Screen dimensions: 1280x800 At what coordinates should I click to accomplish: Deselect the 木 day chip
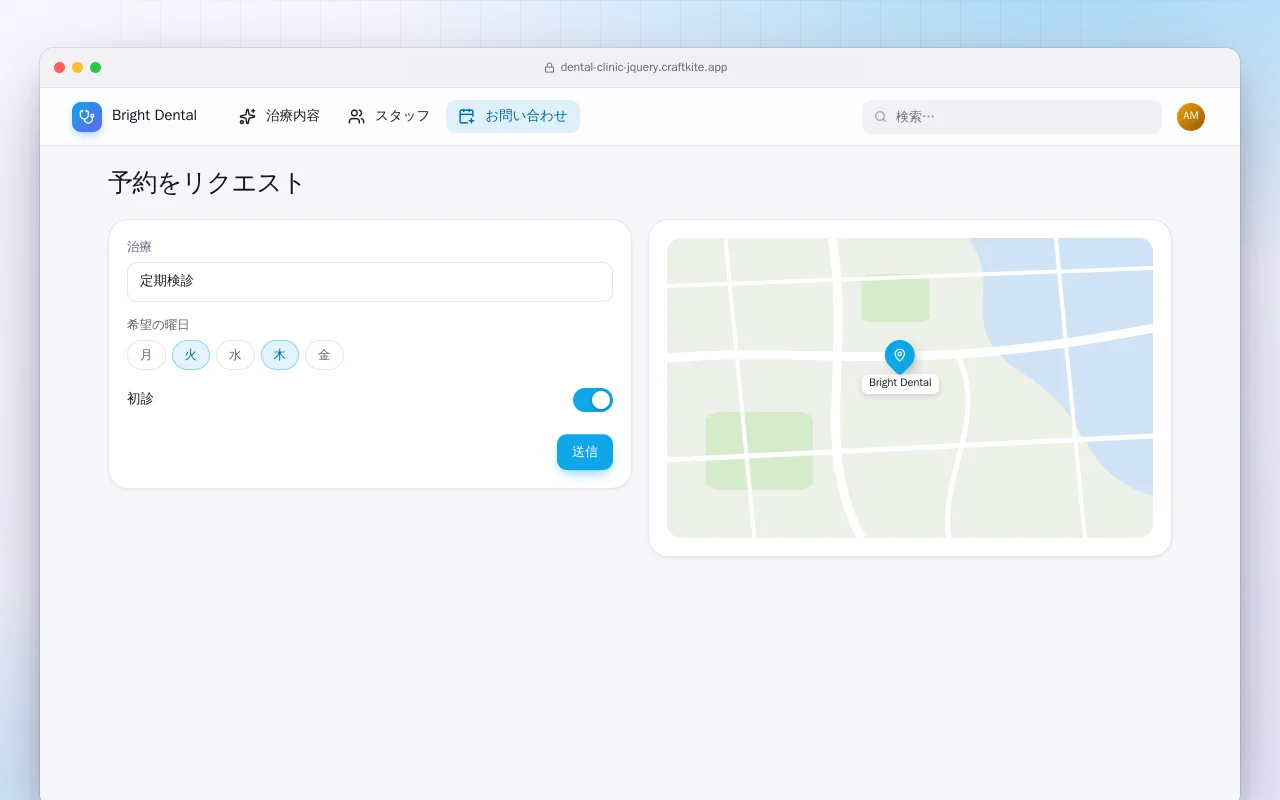point(280,355)
